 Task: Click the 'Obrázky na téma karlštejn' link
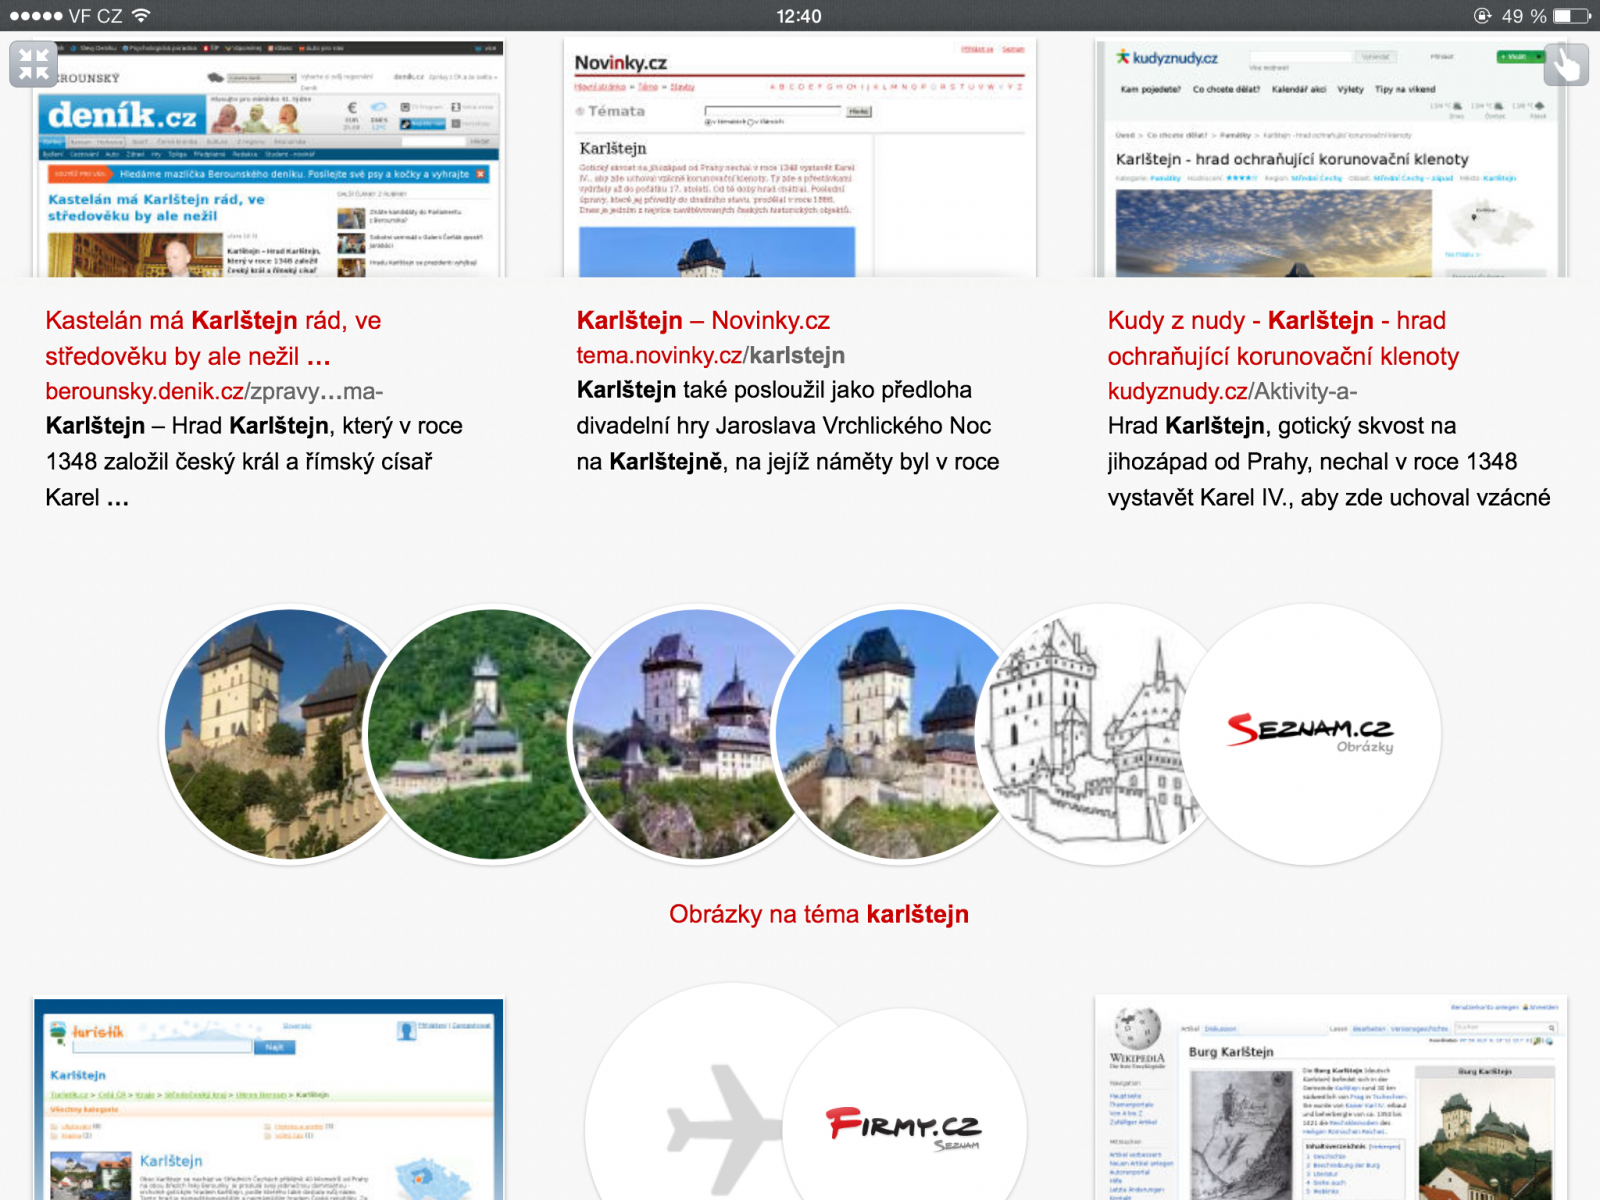tap(820, 913)
